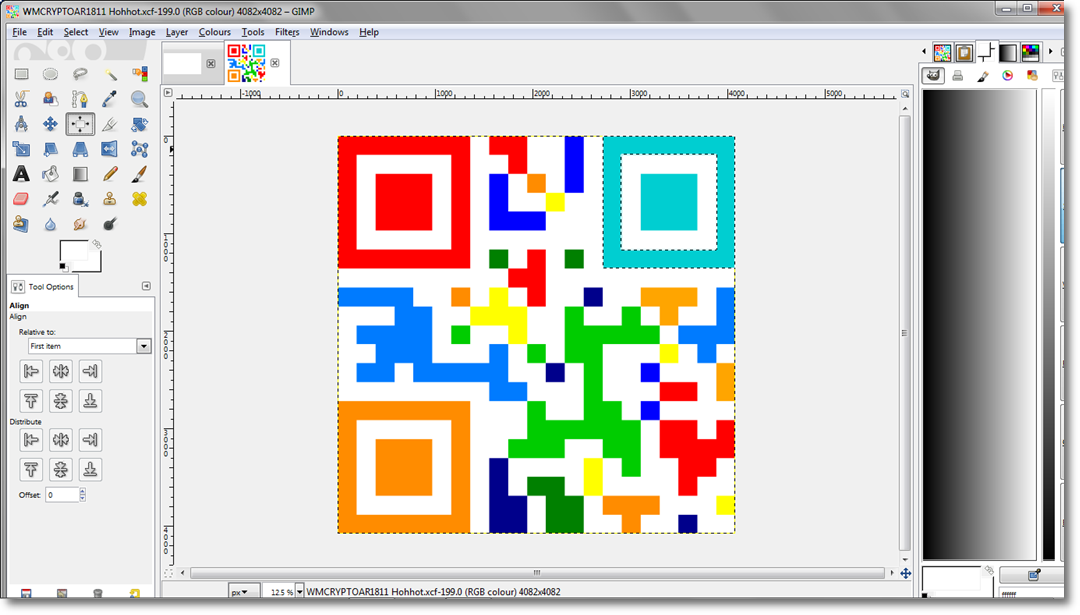Select the Ink tool

click(x=80, y=199)
